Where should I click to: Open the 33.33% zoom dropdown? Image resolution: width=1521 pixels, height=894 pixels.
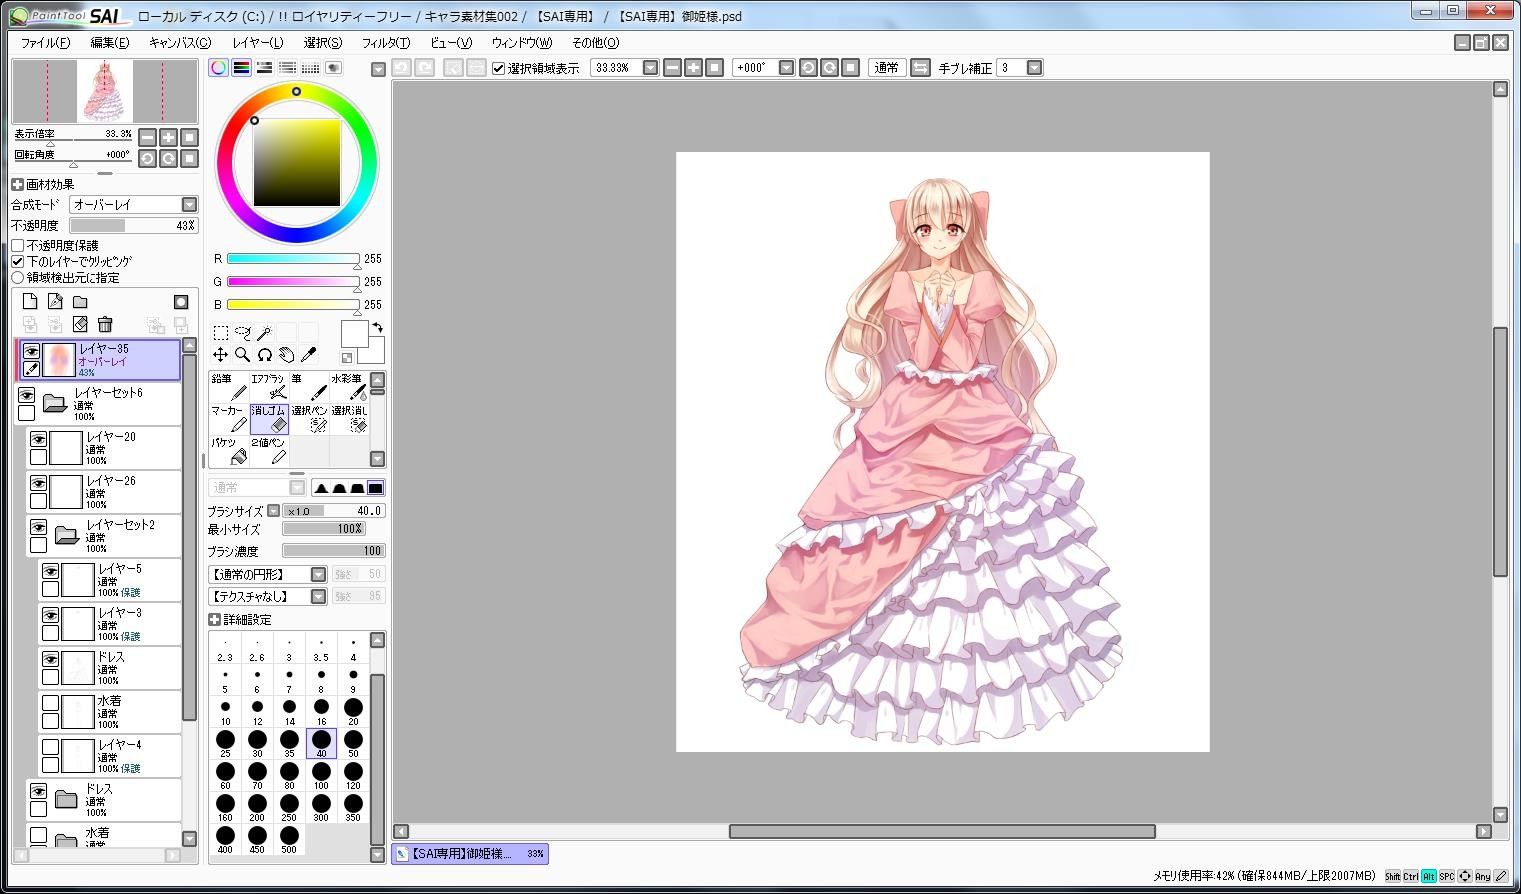650,68
